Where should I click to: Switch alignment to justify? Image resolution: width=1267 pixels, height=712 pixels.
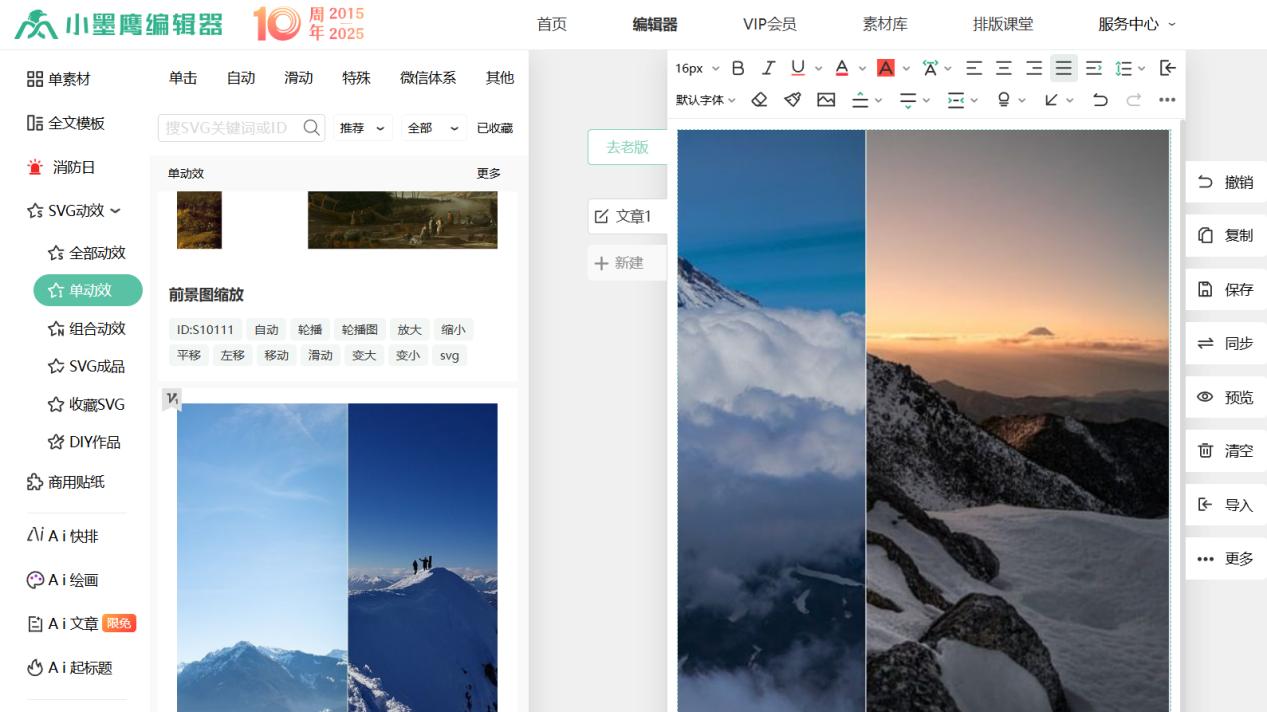tap(1064, 68)
